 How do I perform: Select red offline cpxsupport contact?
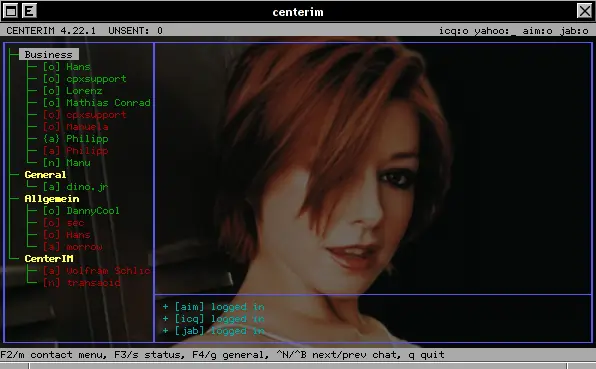(x=84, y=115)
